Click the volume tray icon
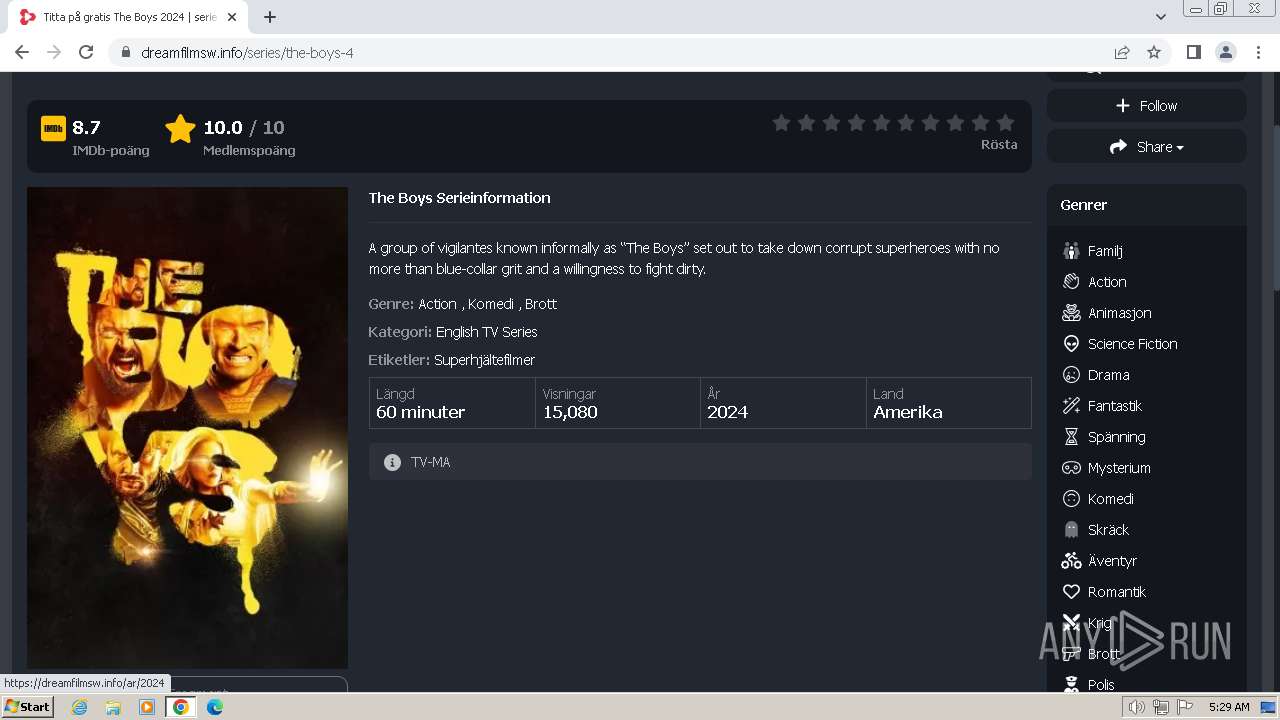 1136,707
